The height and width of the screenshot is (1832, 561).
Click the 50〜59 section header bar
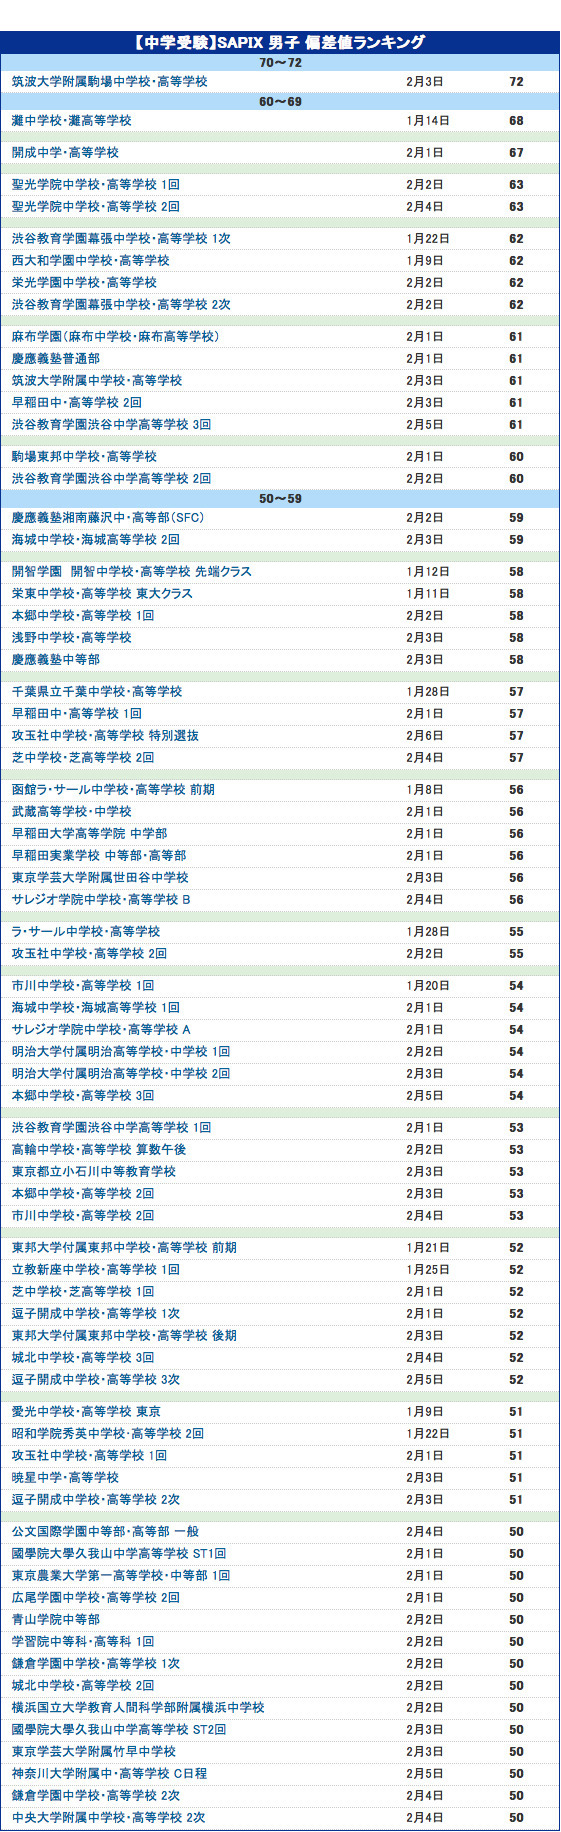pyautogui.click(x=280, y=498)
